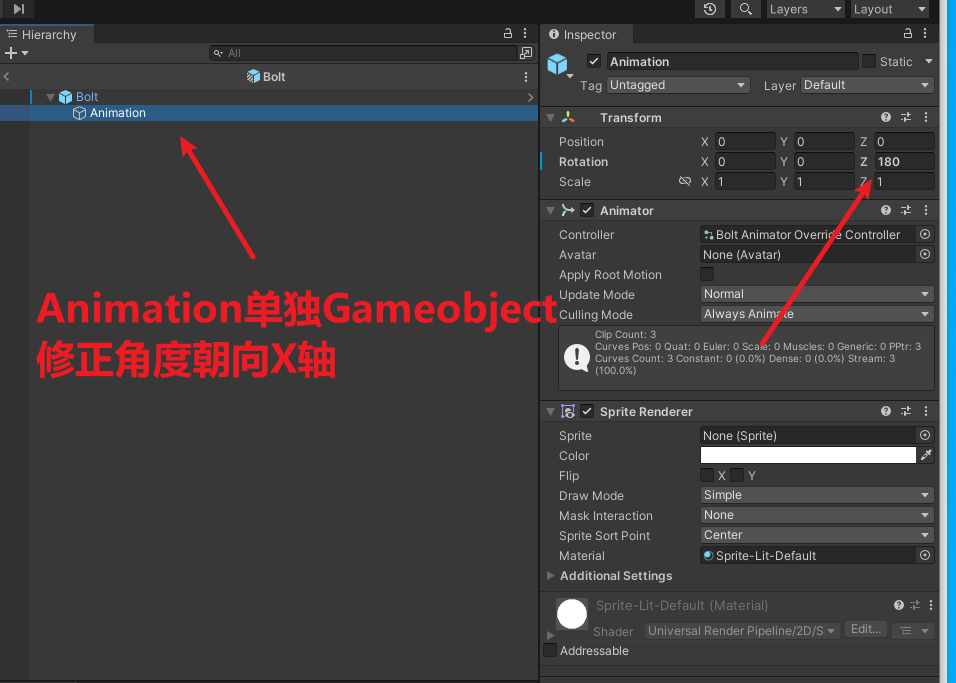Click the white Color swatch field
This screenshot has height=683, width=956.
click(808, 456)
